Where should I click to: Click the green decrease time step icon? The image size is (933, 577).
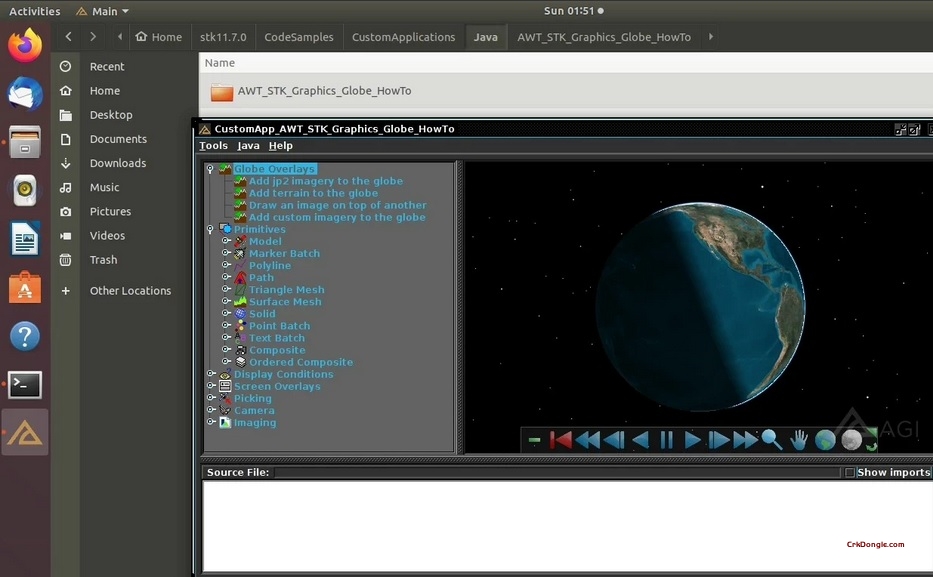(534, 439)
